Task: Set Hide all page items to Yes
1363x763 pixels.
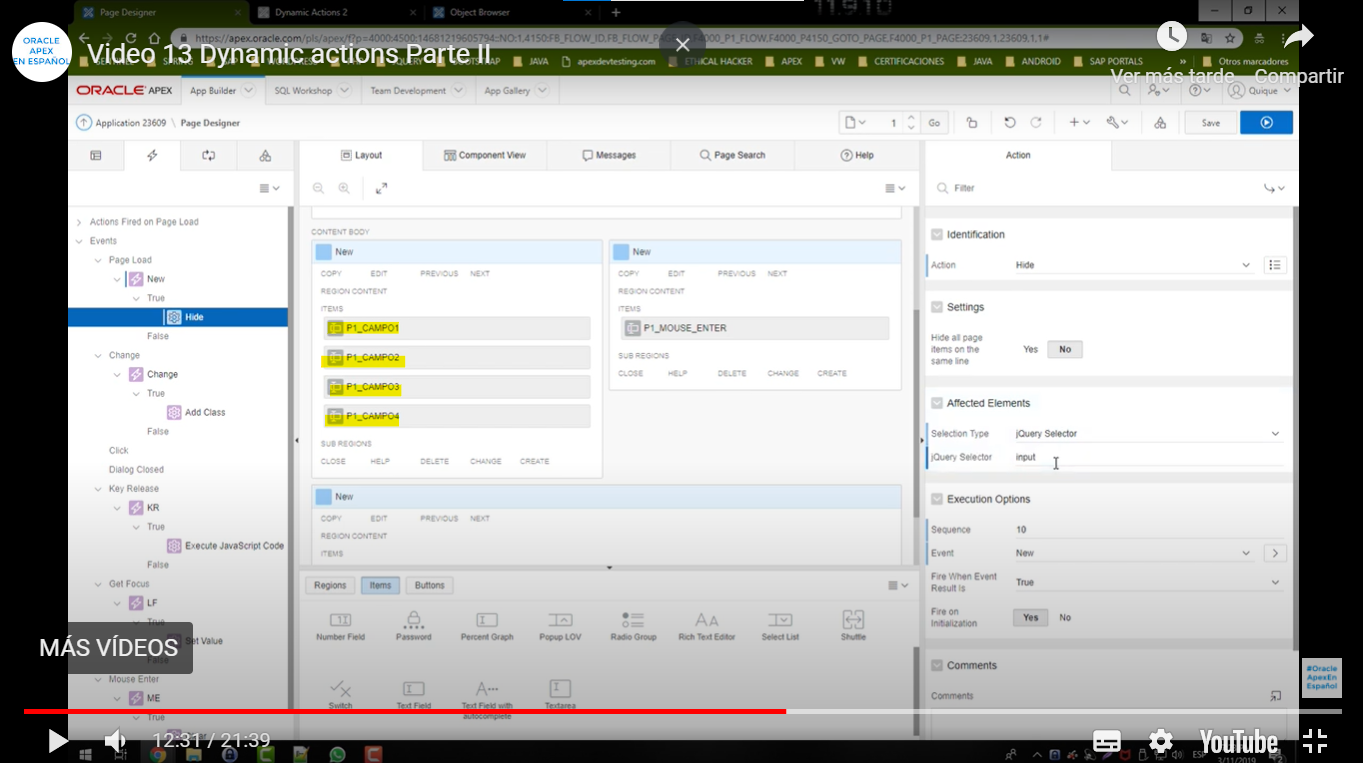Action: click(1031, 349)
